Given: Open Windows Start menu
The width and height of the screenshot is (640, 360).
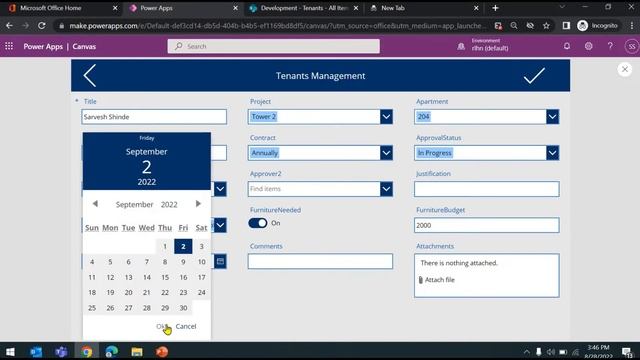Looking at the screenshot, I should point(11,351).
